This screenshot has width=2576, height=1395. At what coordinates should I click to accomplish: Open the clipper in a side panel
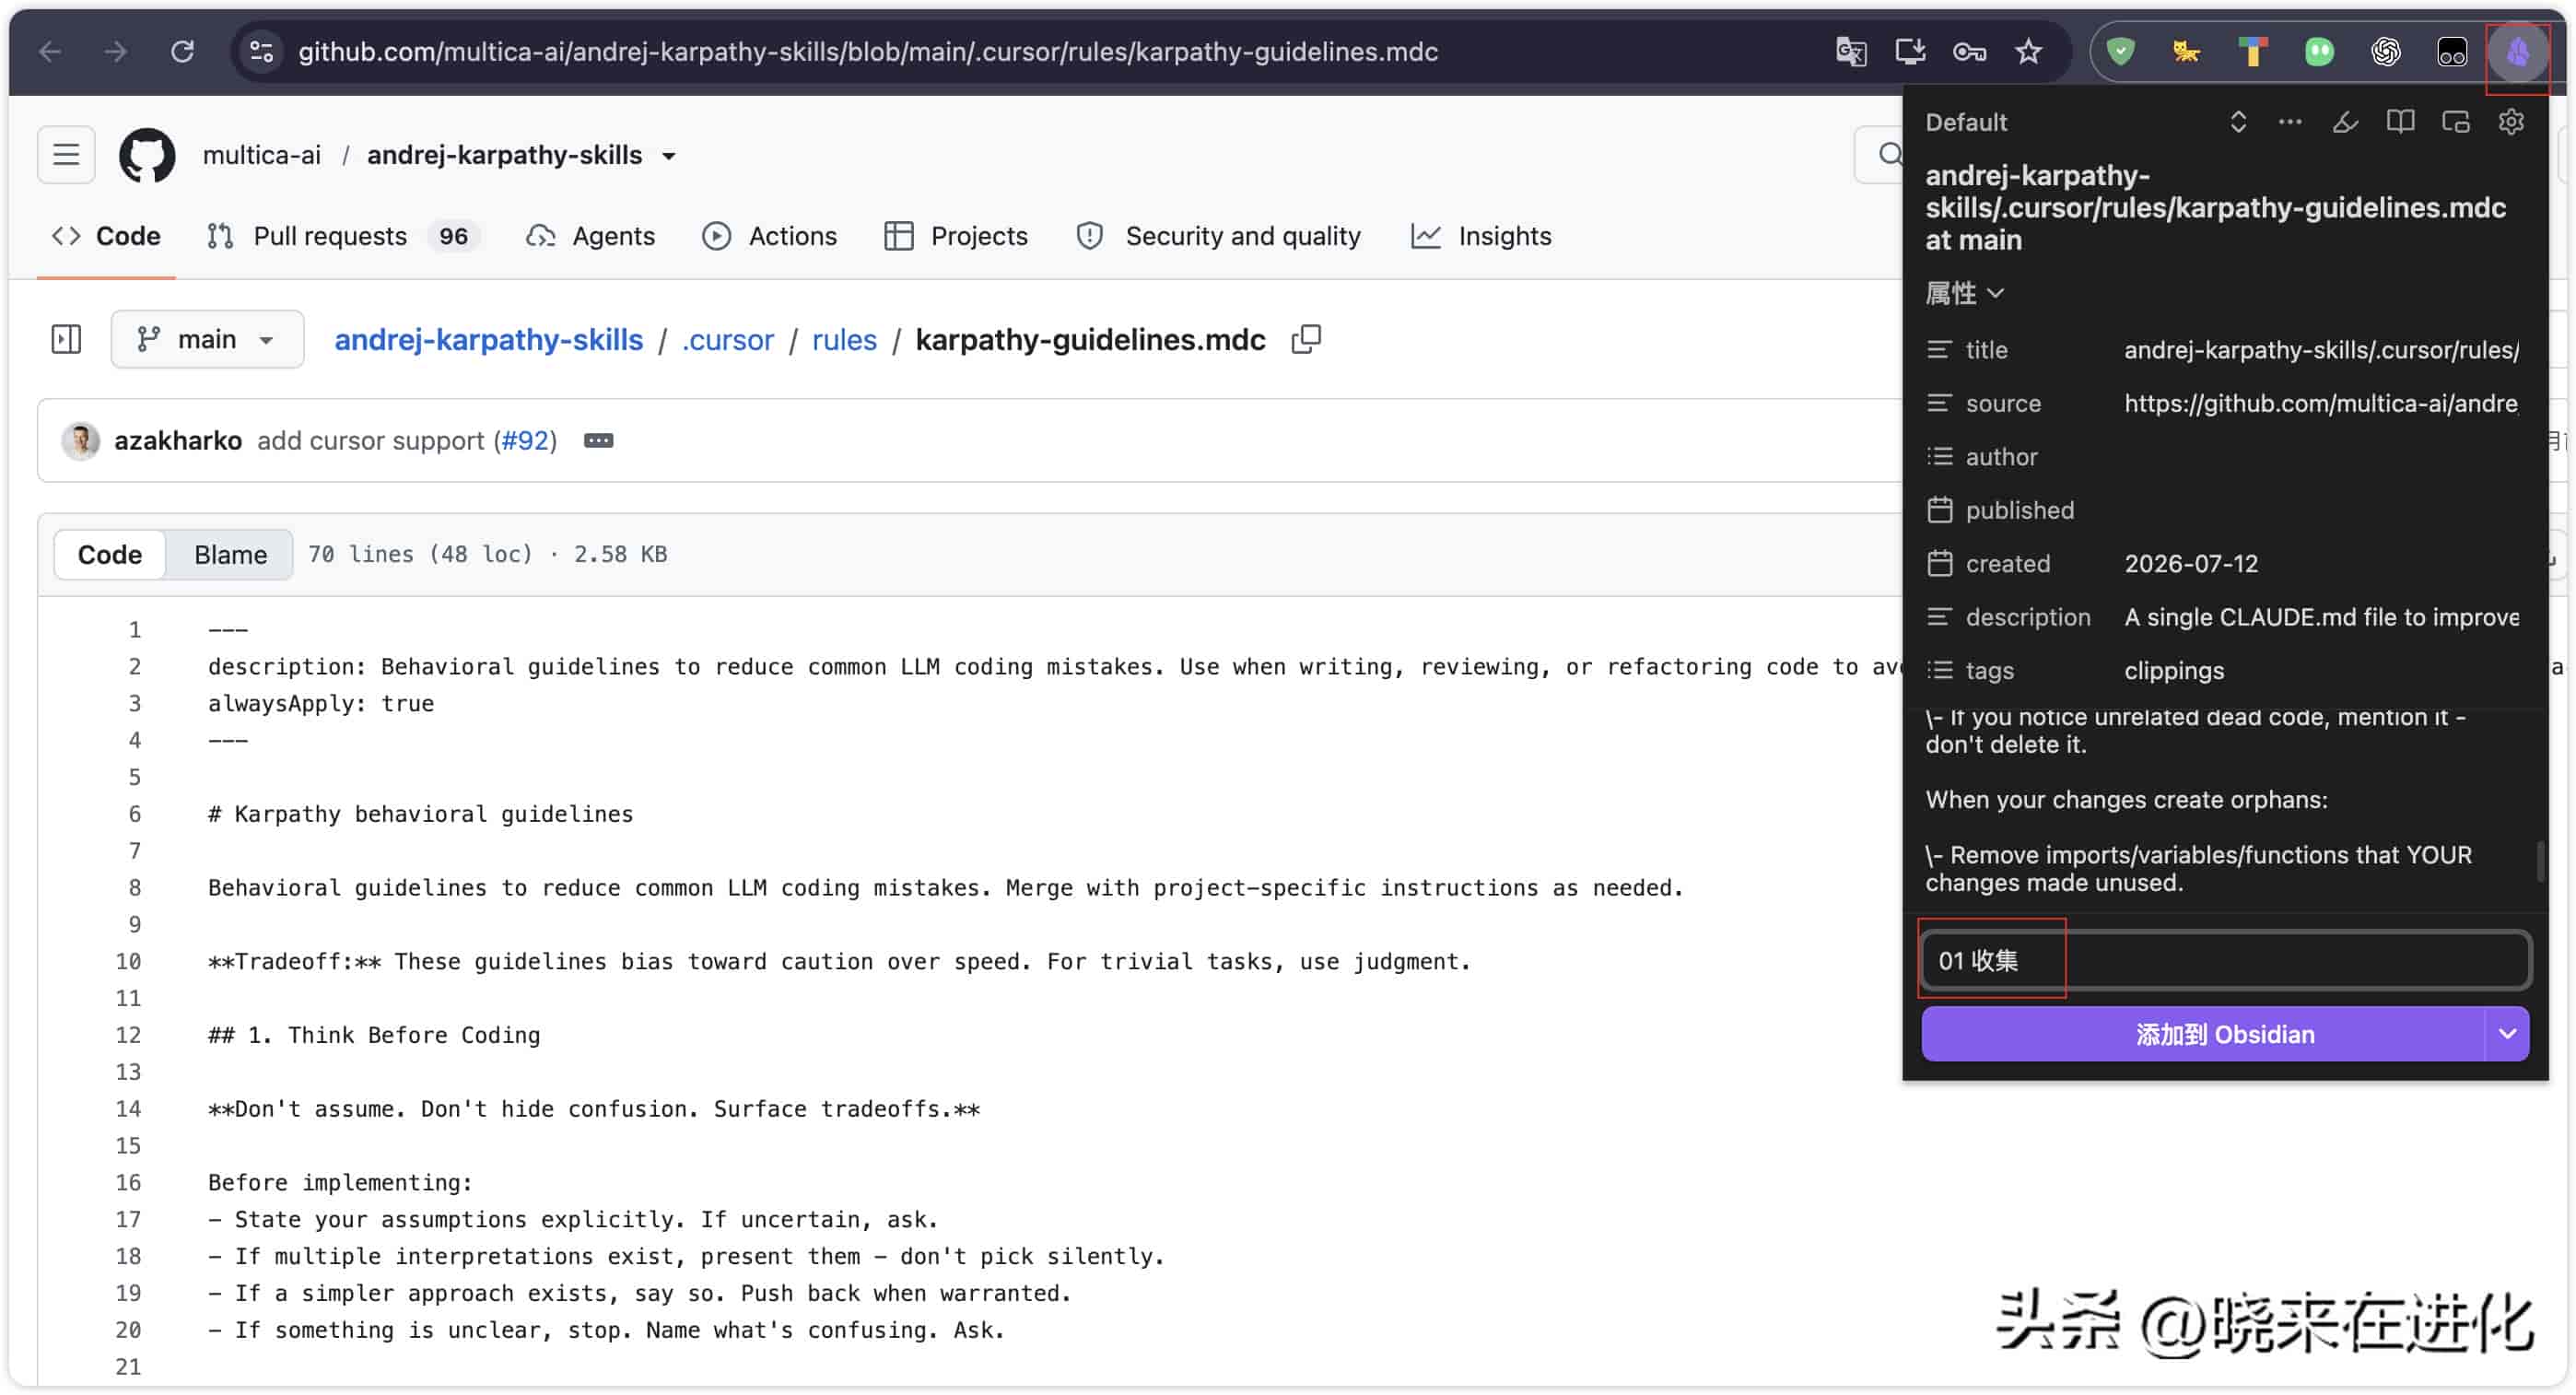2456,122
